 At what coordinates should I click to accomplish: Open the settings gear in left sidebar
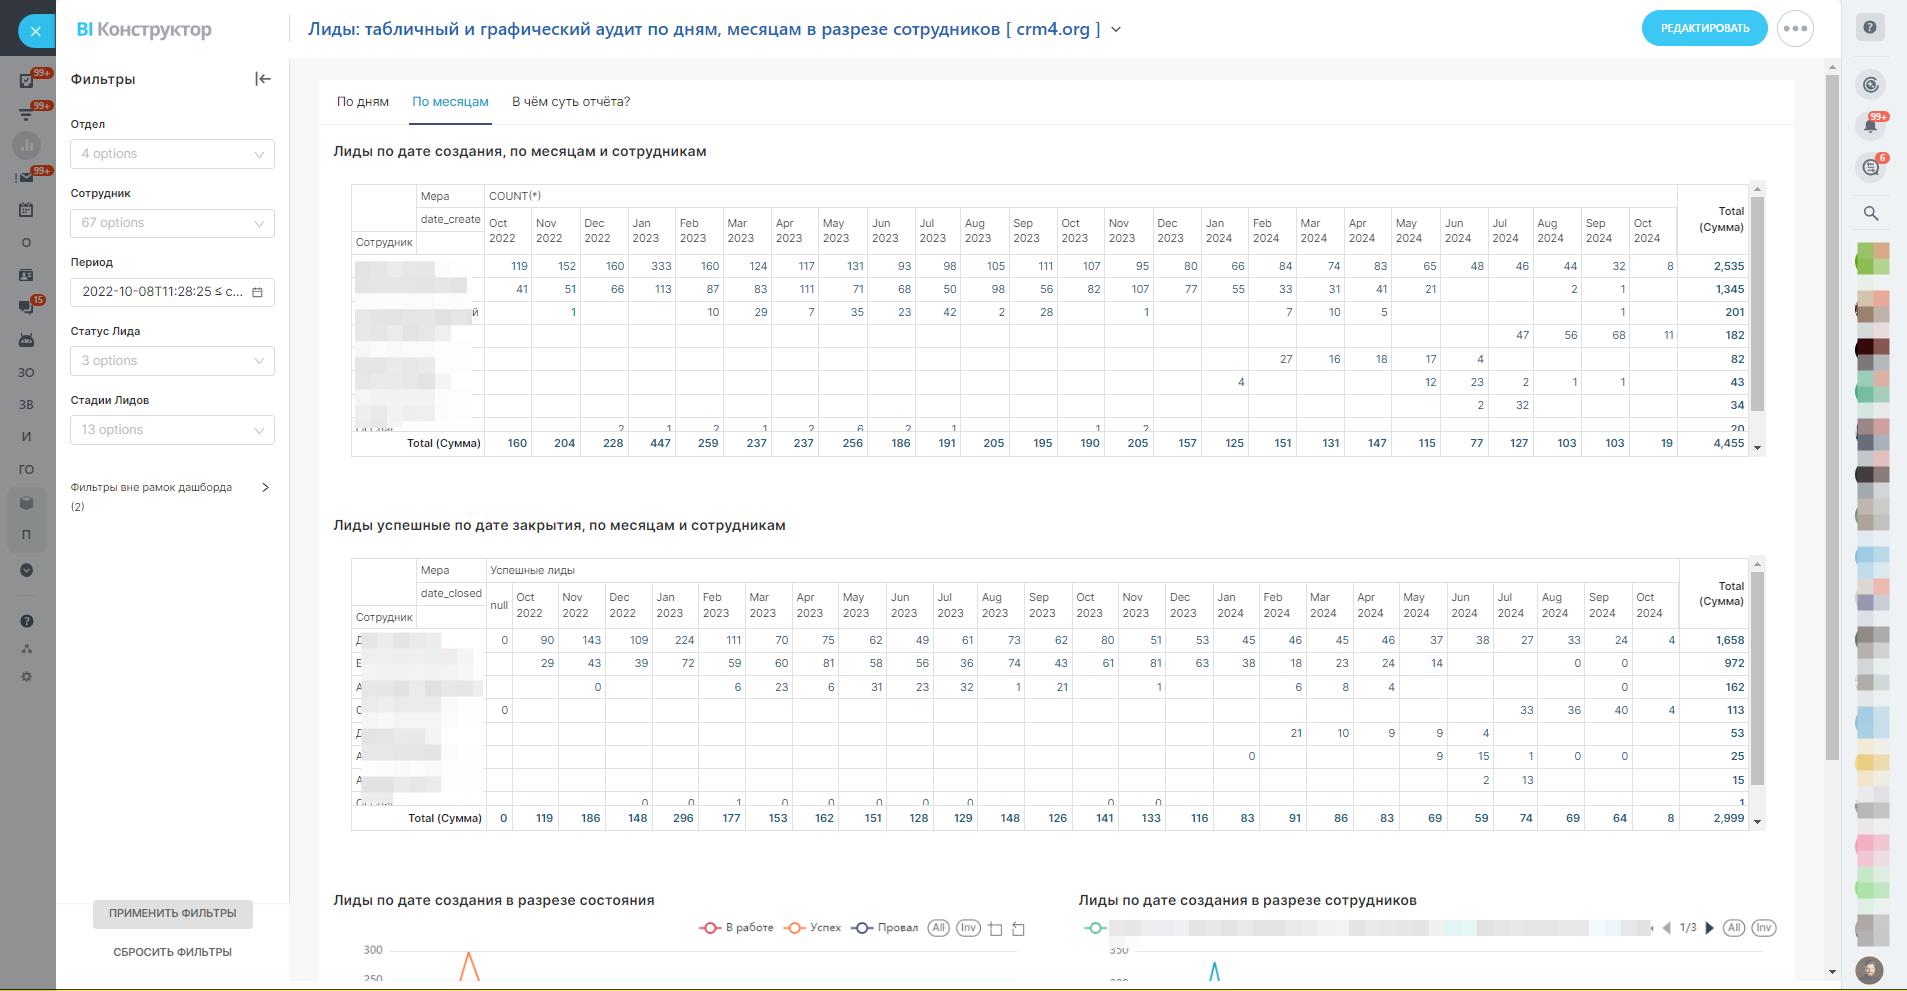pyautogui.click(x=27, y=677)
